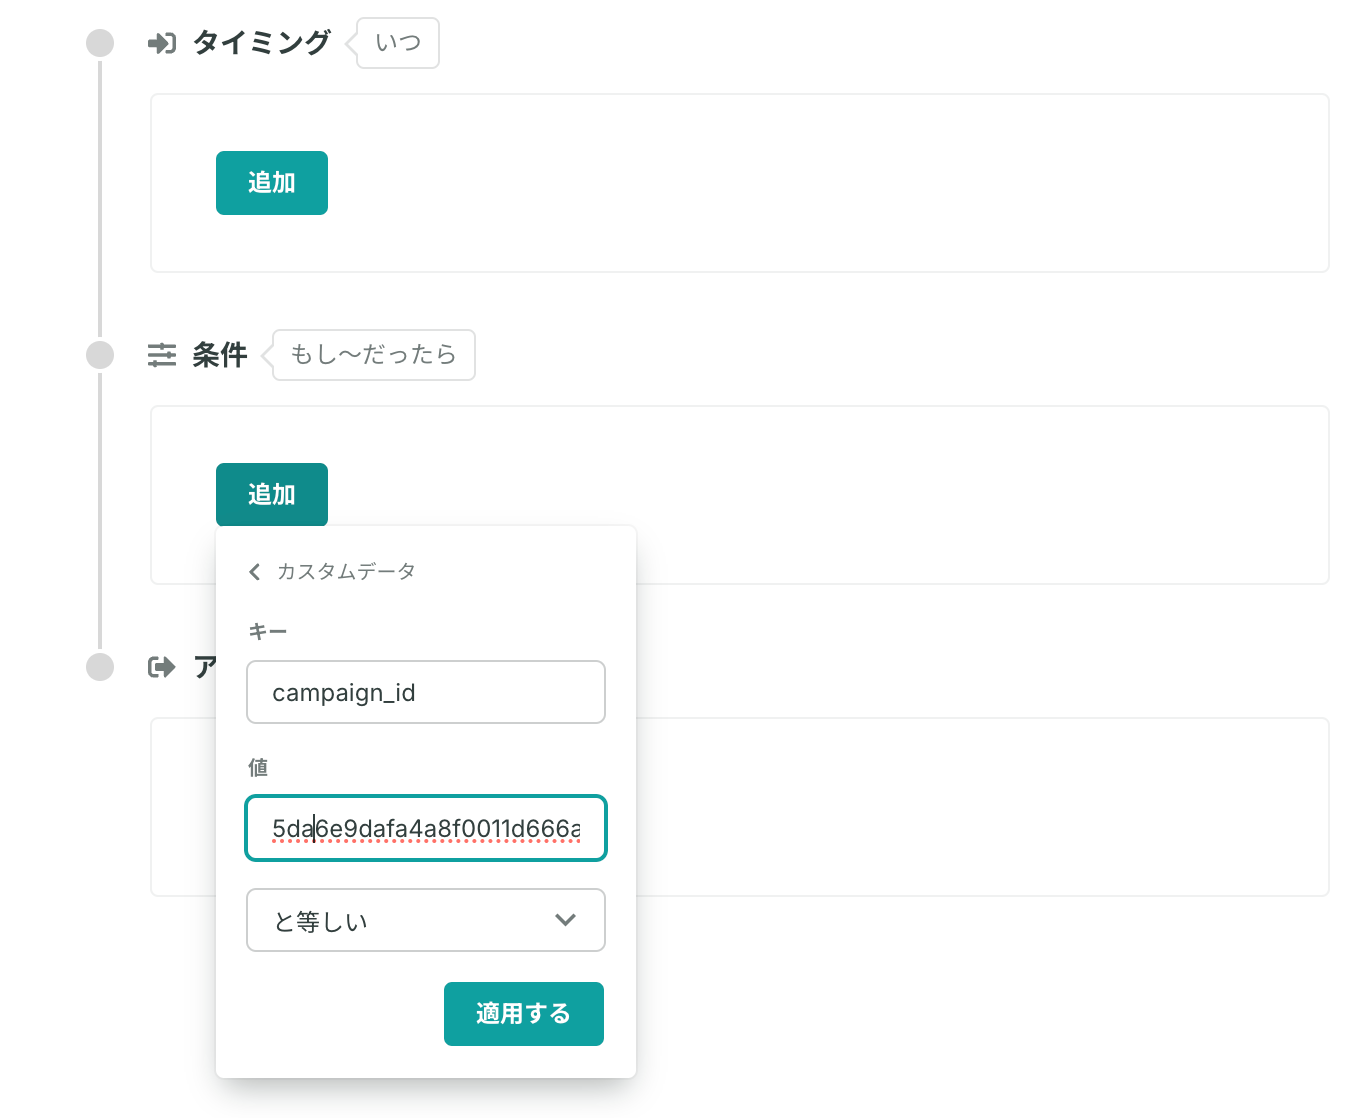Click the もし〜だったら tooltip label
This screenshot has width=1358, height=1118.
pyautogui.click(x=373, y=355)
